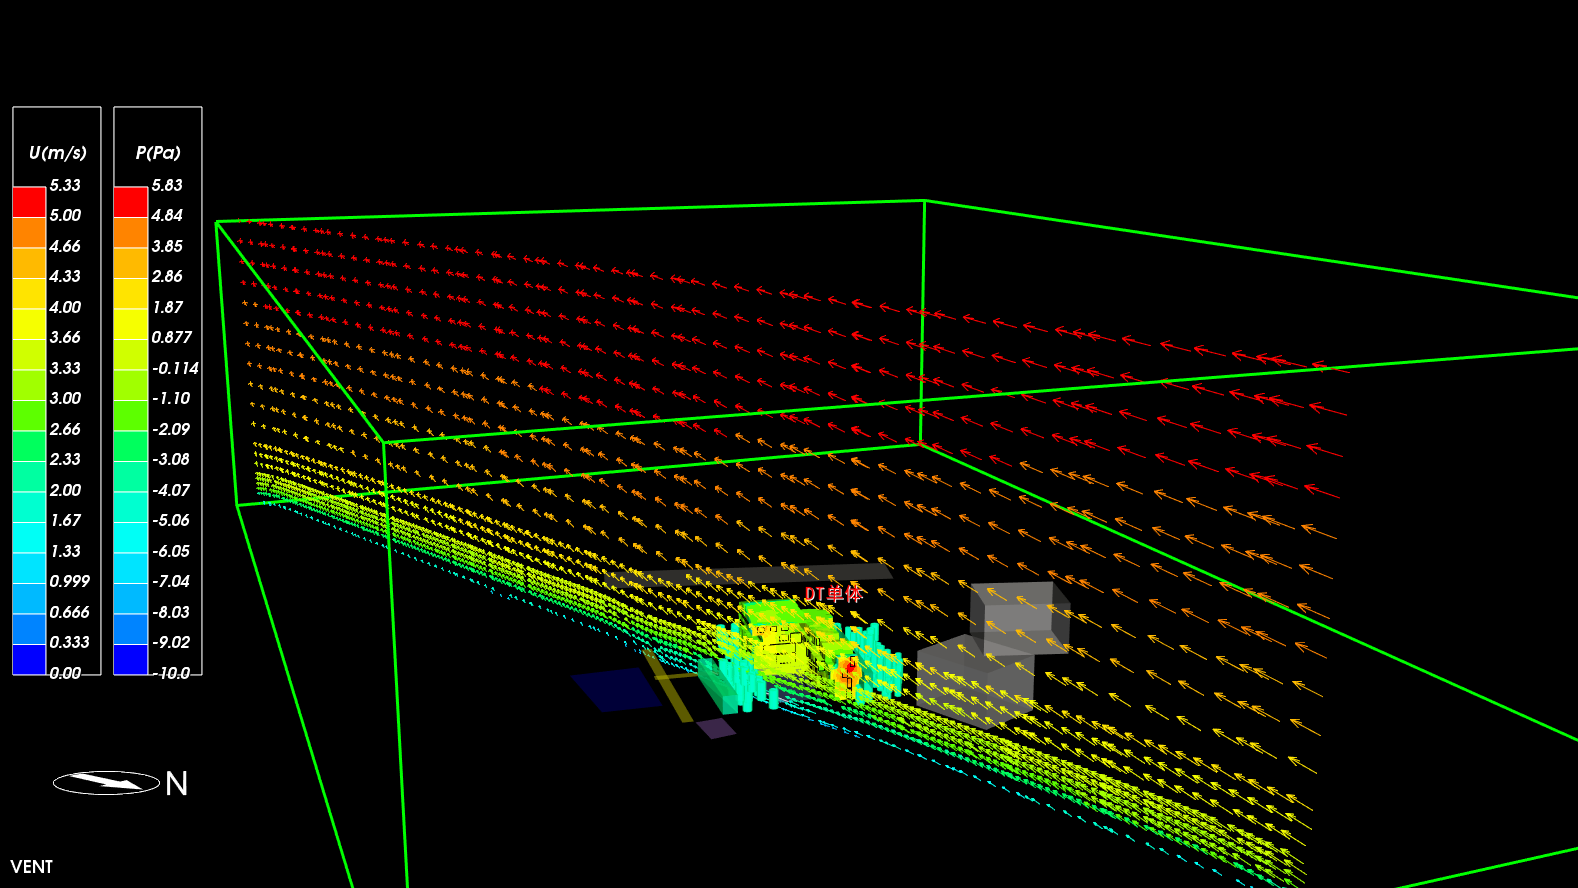Viewport: 1578px width, 888px height.
Task: Pick the dark blue swatch in pressure legend
Action: [x=130, y=659]
